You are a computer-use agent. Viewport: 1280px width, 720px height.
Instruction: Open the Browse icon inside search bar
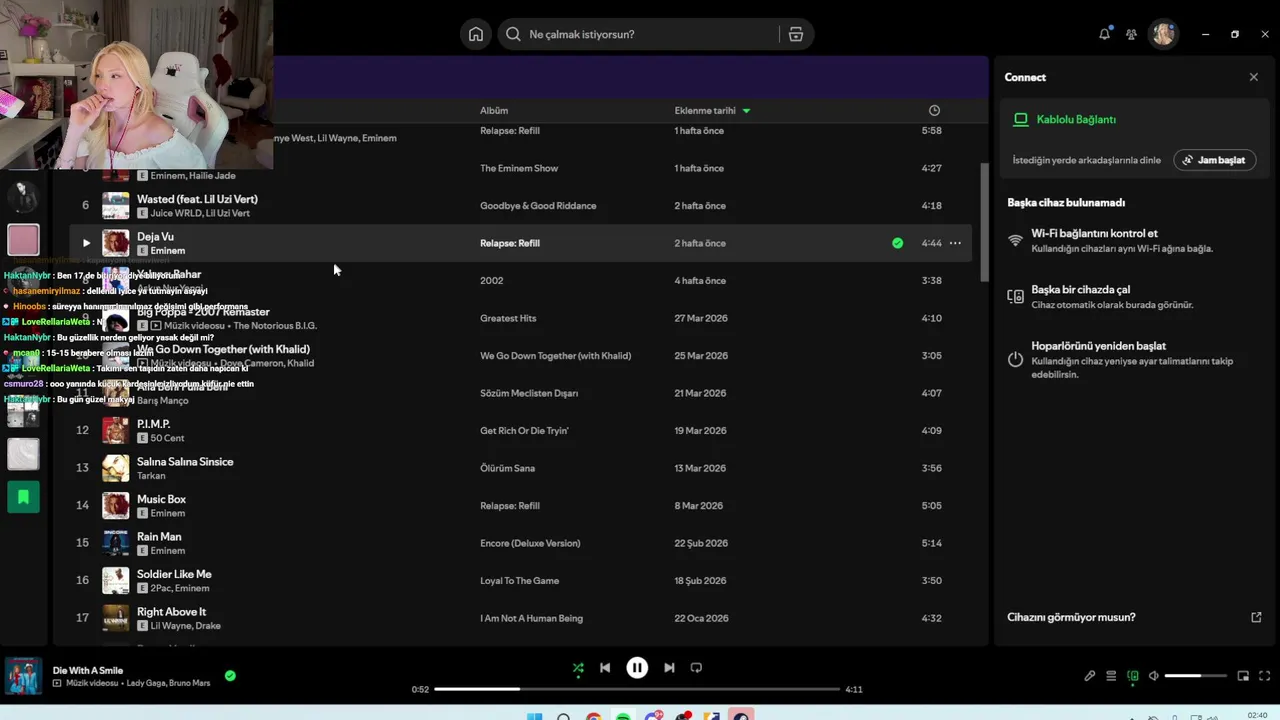click(x=796, y=34)
